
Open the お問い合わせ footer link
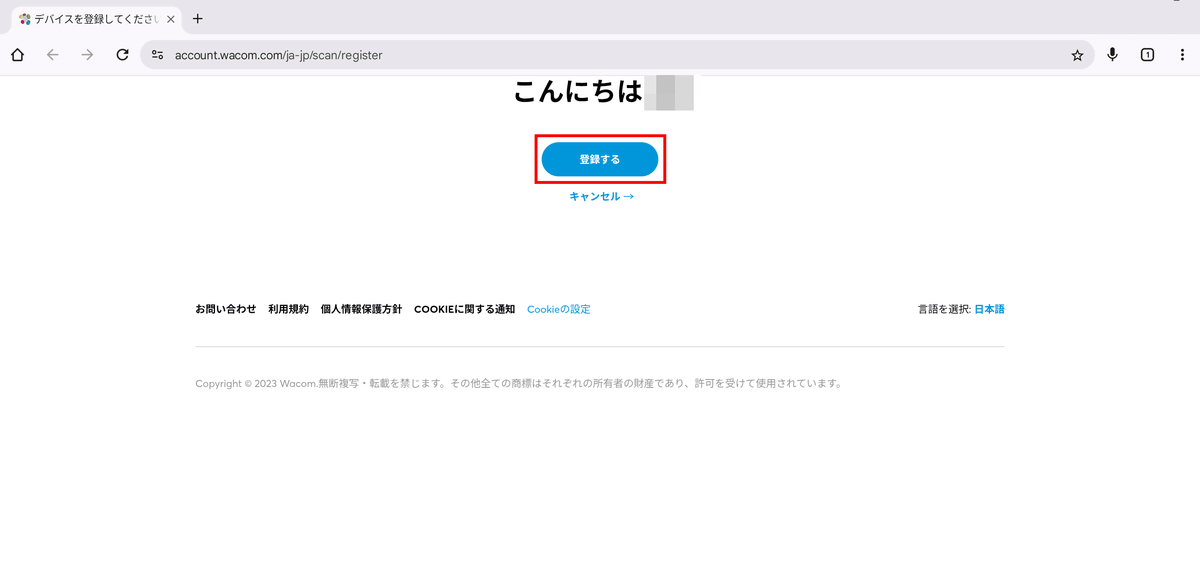tap(225, 310)
